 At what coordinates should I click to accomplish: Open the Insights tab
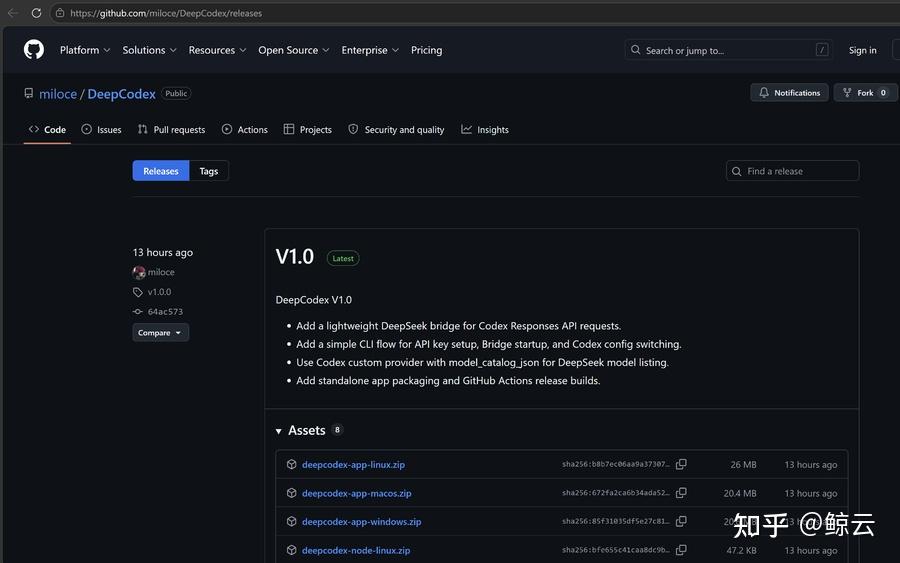point(485,130)
